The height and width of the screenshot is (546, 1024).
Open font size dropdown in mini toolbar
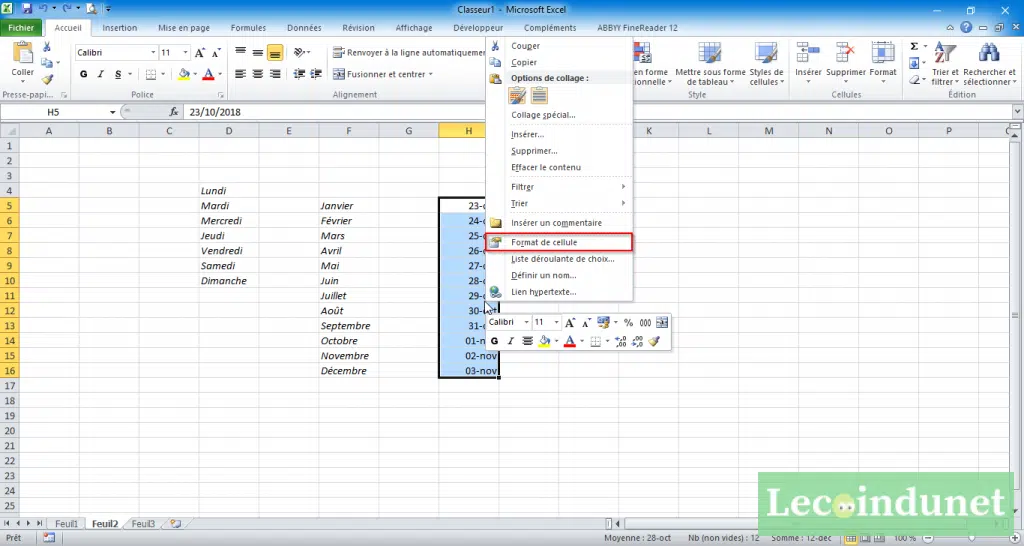[556, 323]
